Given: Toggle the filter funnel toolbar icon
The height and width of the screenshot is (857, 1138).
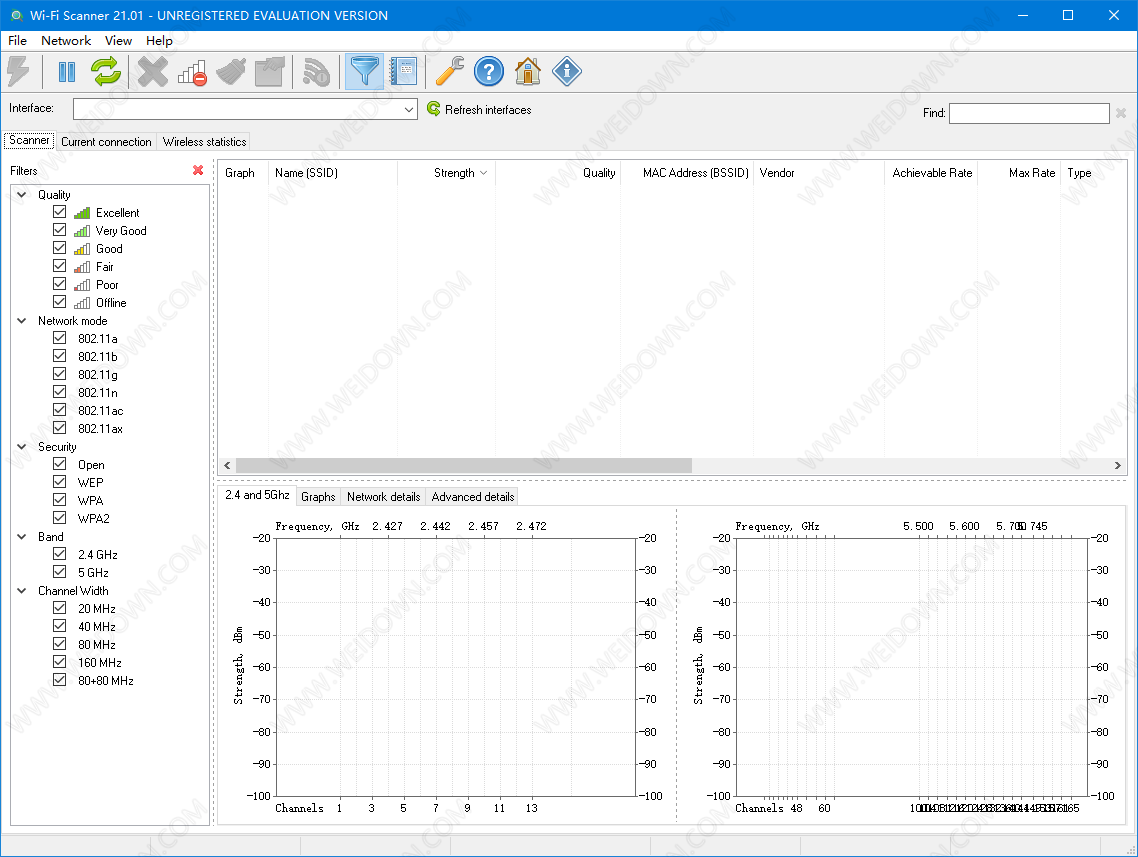Looking at the screenshot, I should 364,71.
